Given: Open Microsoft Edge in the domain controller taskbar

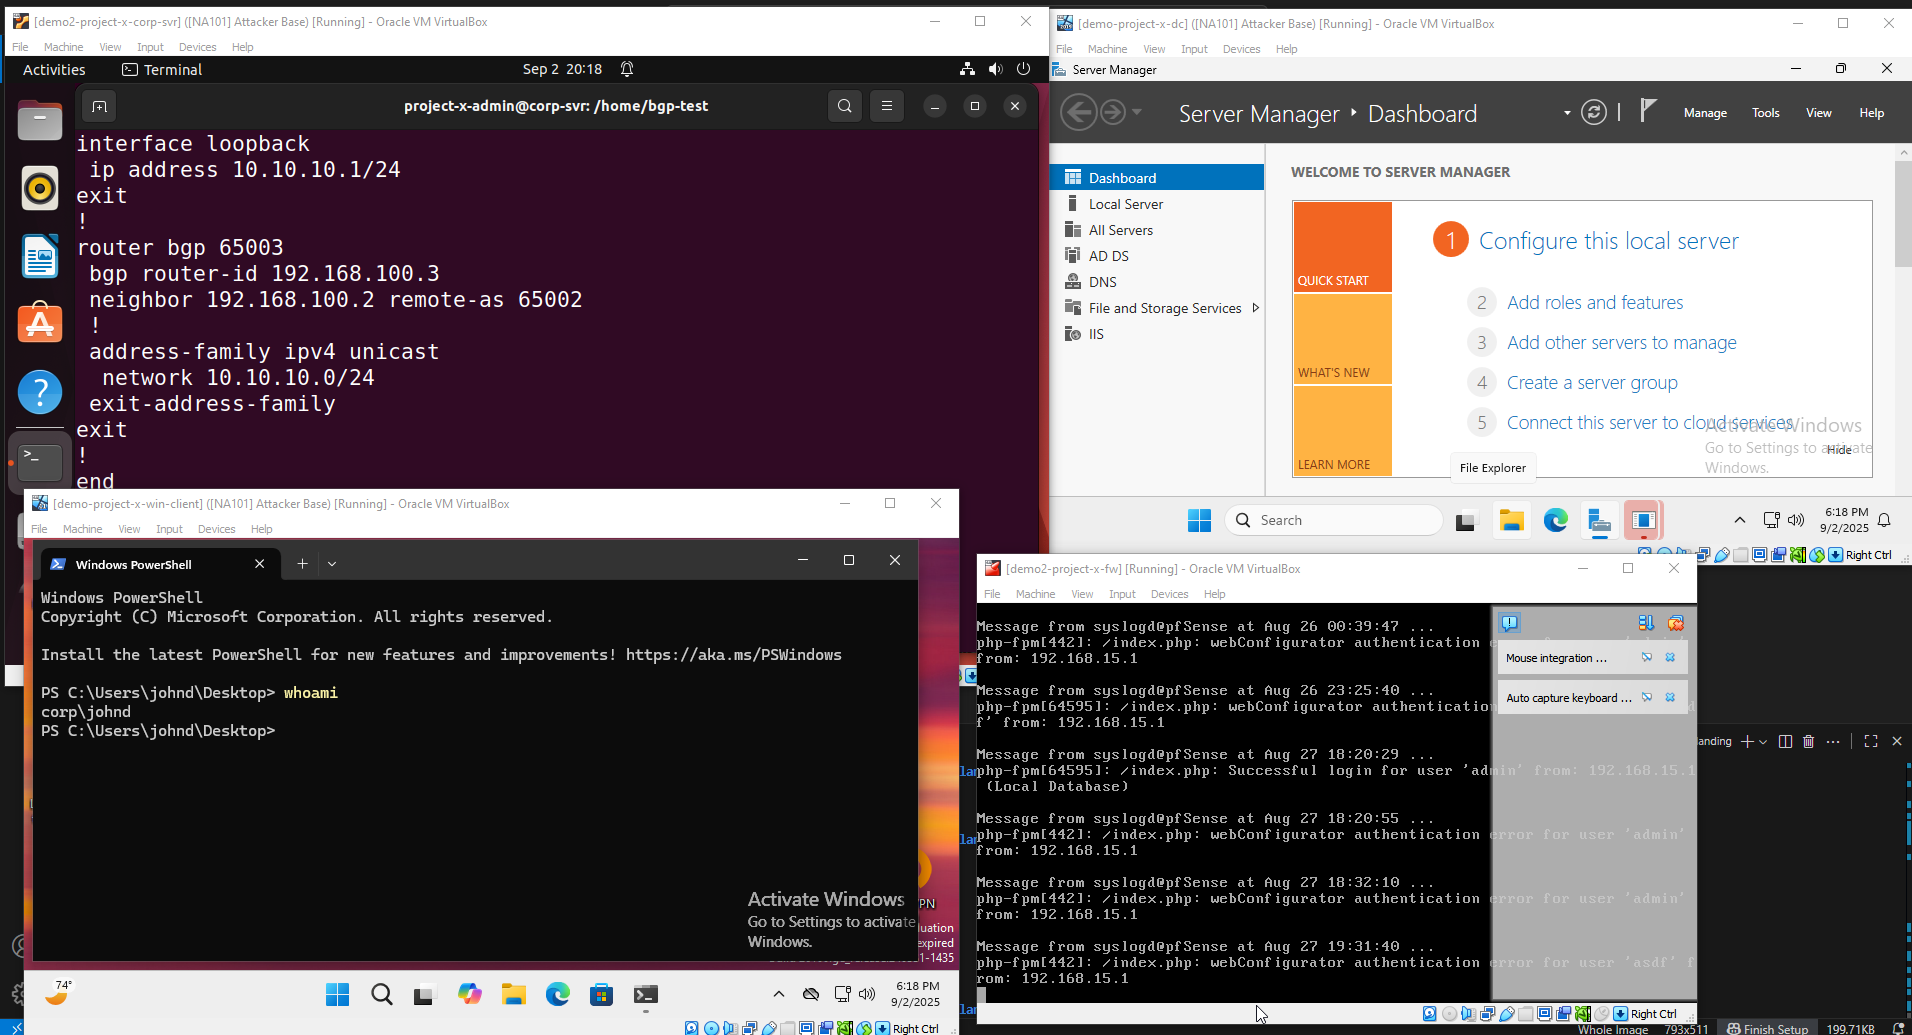Looking at the screenshot, I should [1555, 520].
